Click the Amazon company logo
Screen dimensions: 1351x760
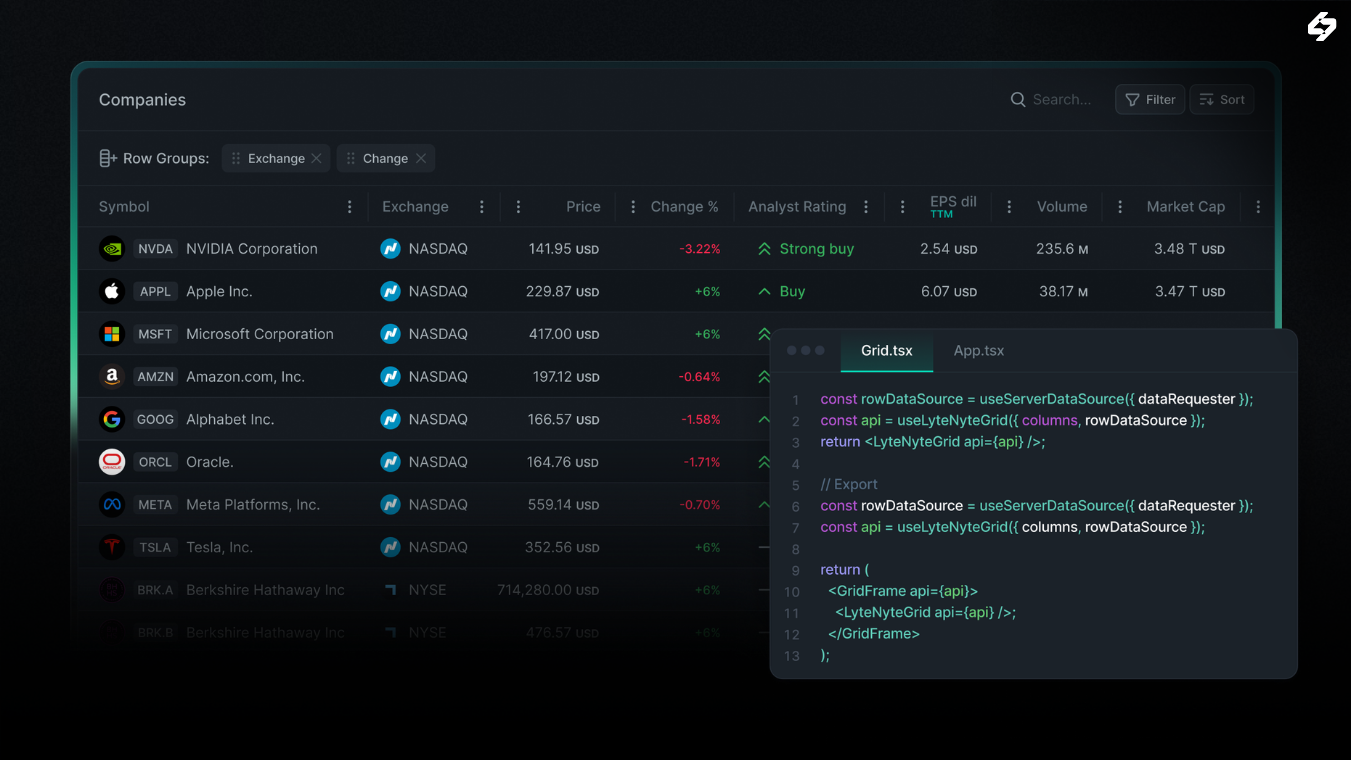(x=112, y=377)
